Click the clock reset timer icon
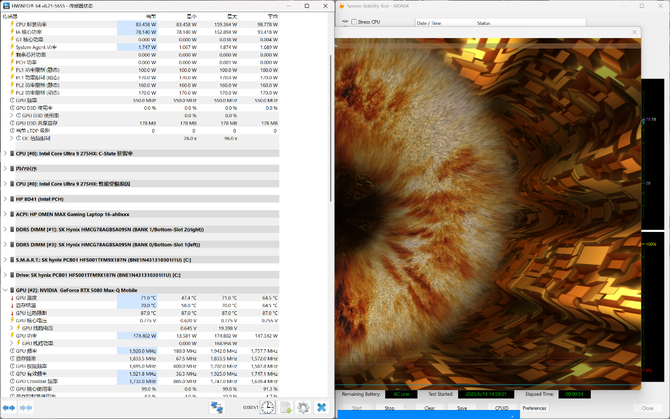Viewport: 670px width, 419px height. (x=268, y=408)
